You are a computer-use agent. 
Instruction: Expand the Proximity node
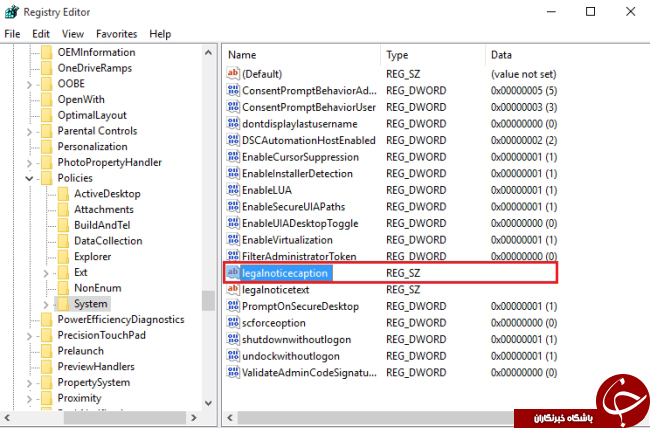pyautogui.click(x=29, y=399)
